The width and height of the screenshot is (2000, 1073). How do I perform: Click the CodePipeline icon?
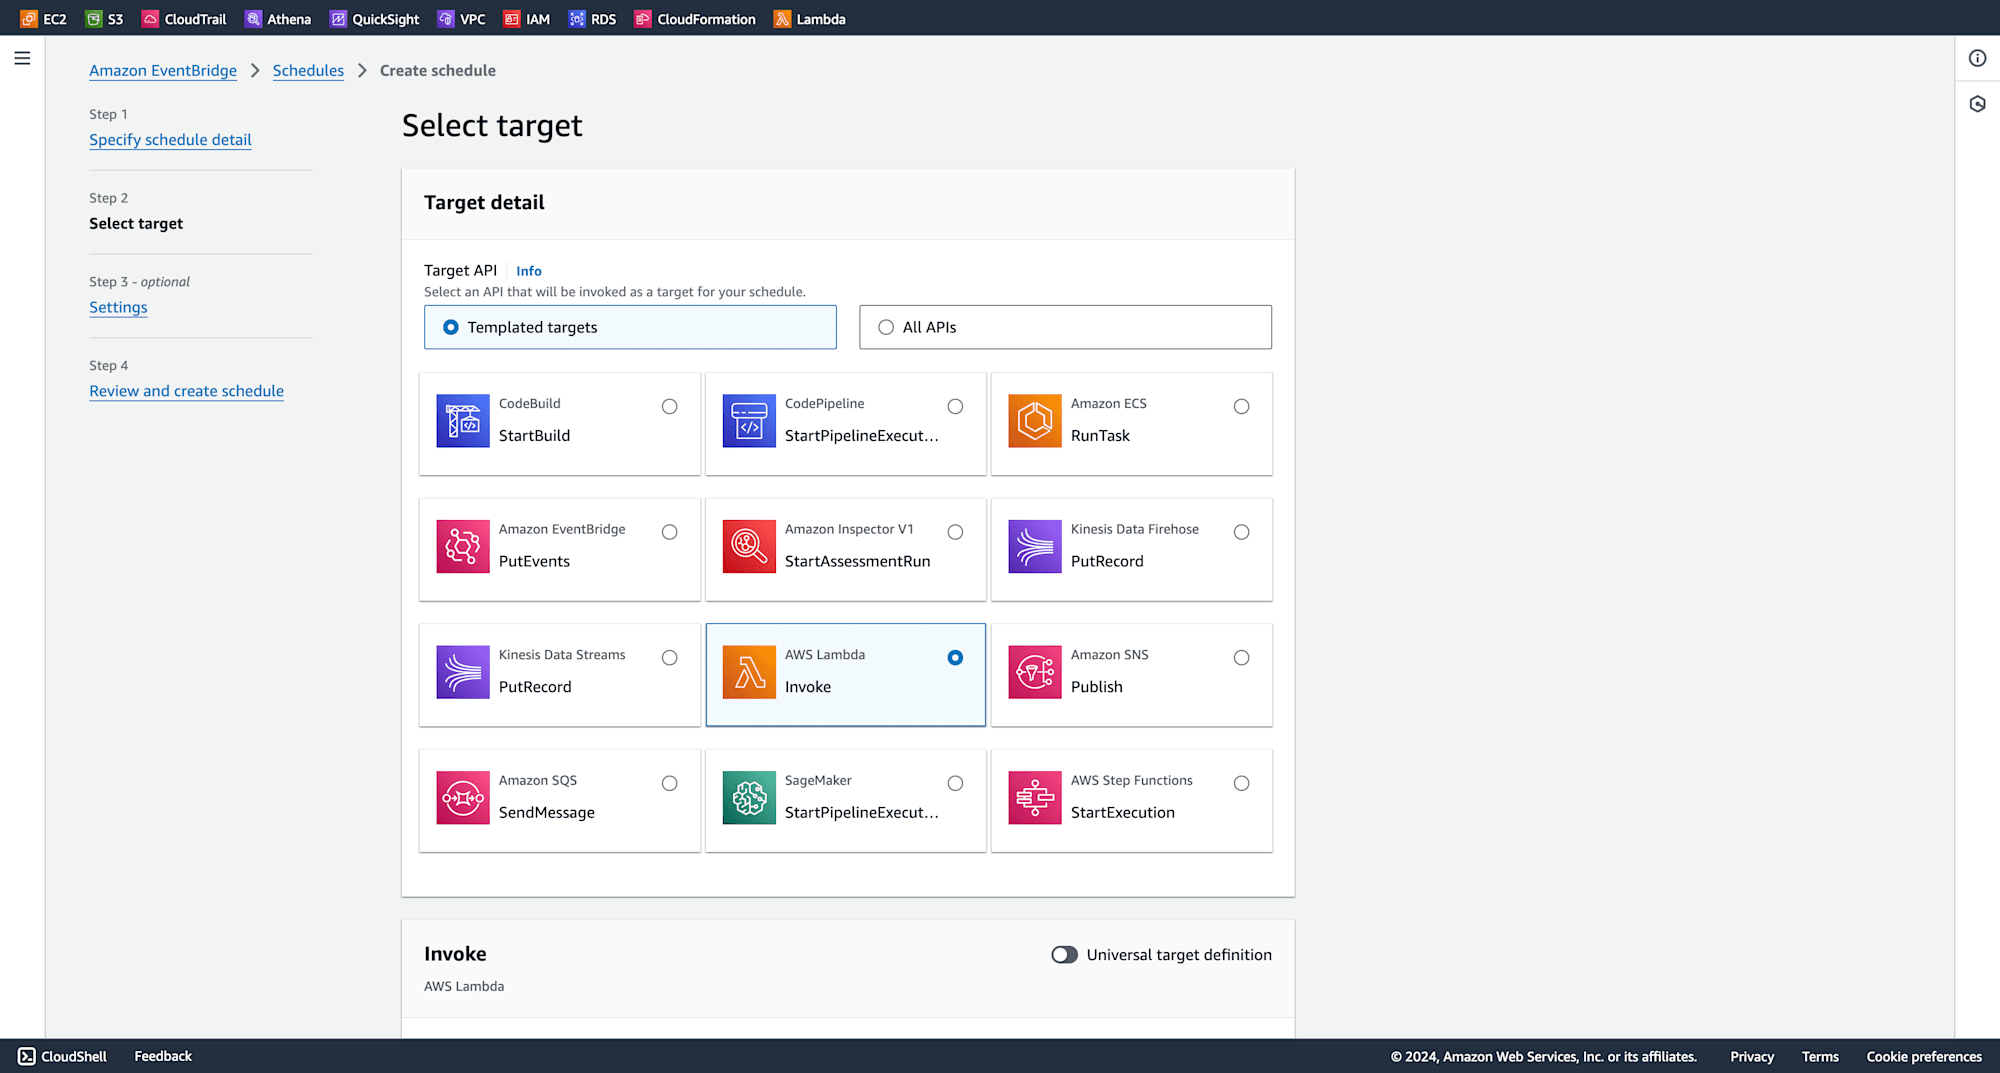click(x=749, y=421)
